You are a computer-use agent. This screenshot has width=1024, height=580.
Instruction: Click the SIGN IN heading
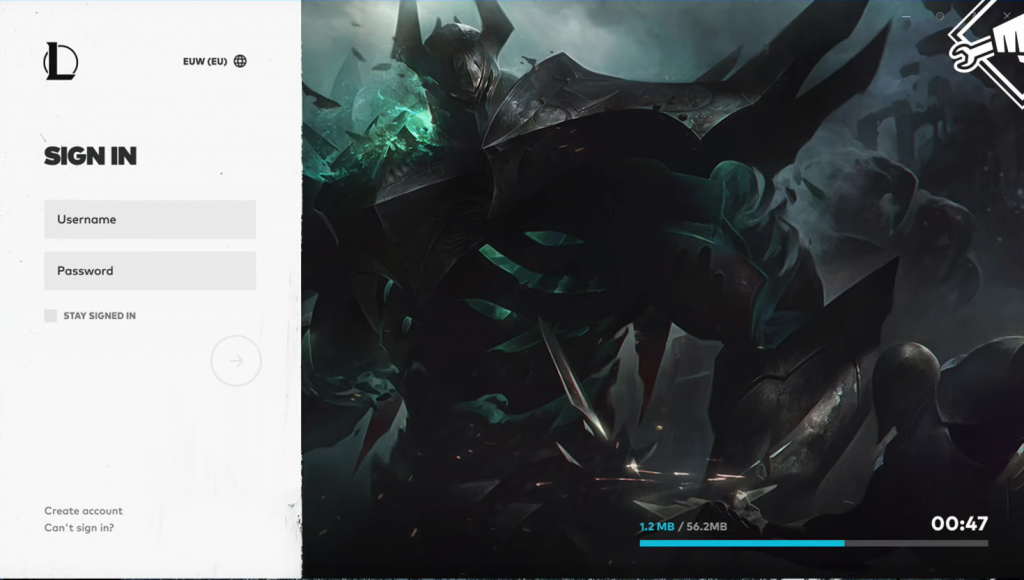(90, 156)
